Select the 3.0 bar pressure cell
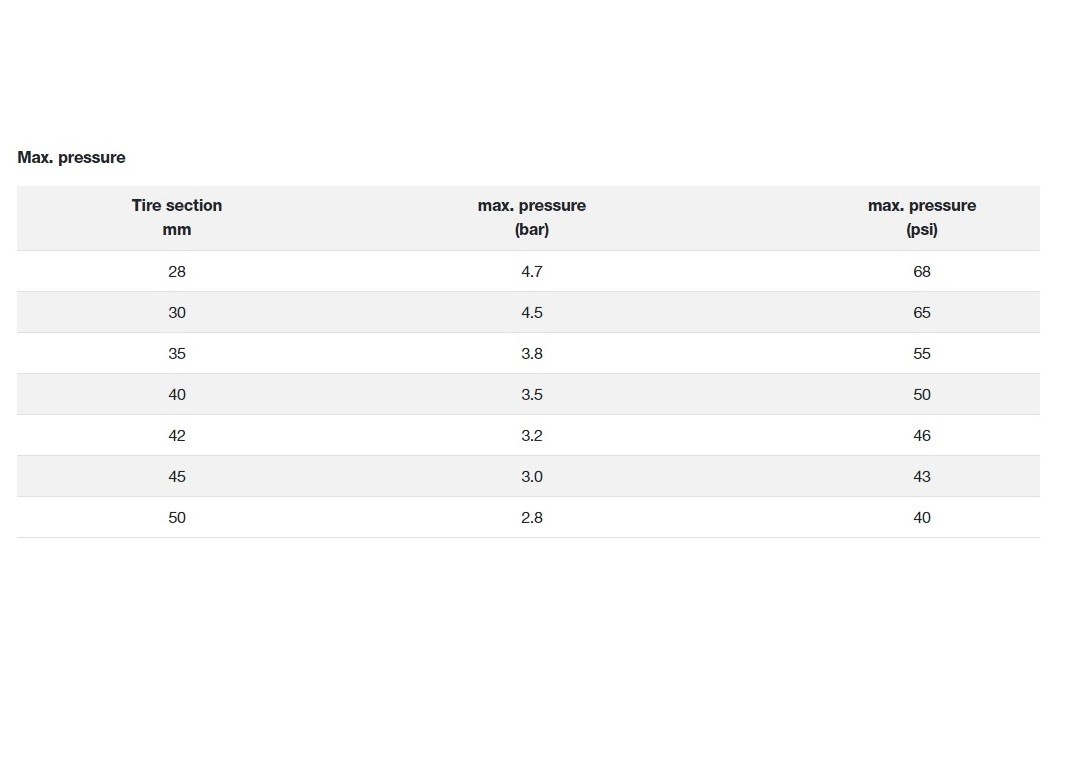1090x768 pixels. [x=531, y=476]
